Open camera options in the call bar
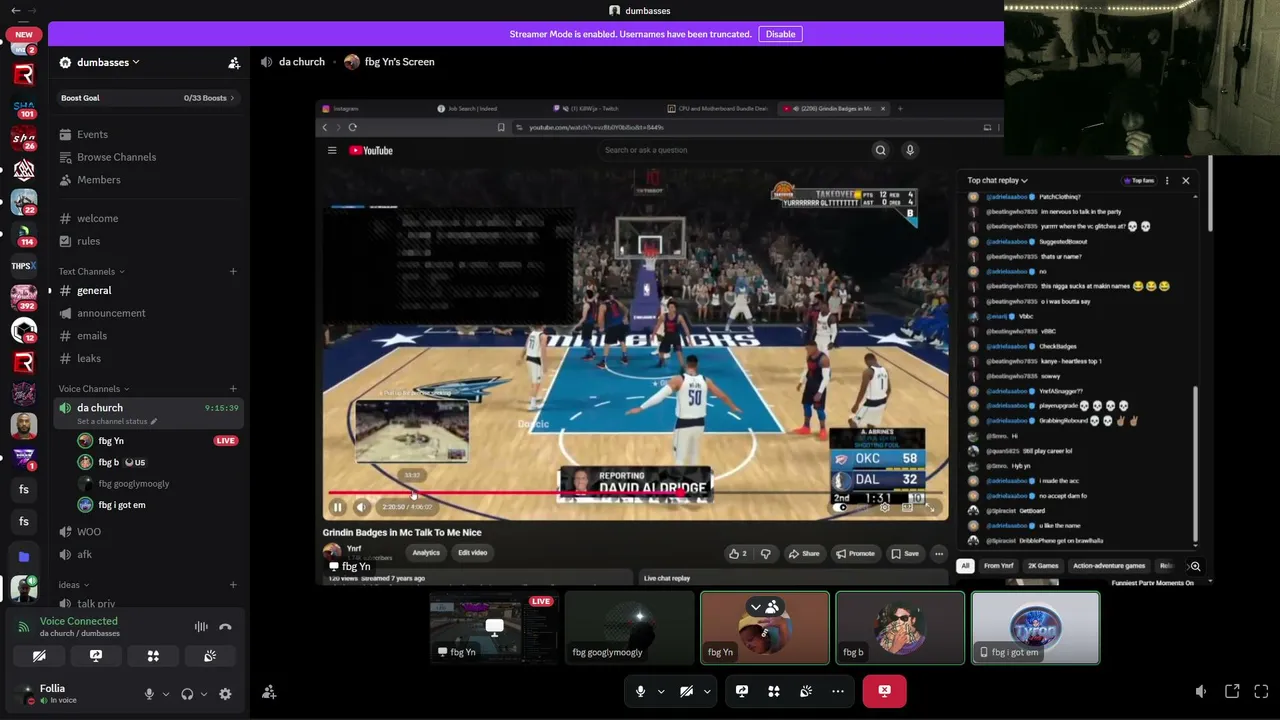 click(x=707, y=691)
